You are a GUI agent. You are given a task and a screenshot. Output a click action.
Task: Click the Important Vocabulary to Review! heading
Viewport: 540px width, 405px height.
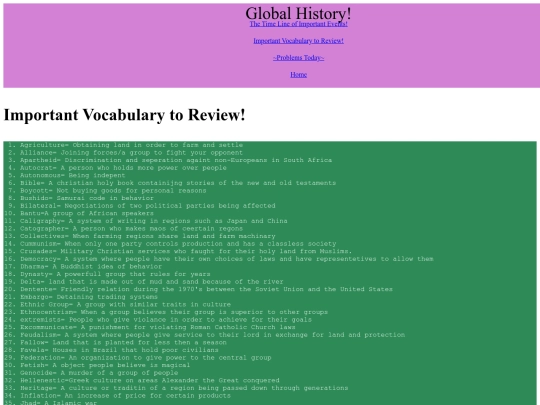click(124, 115)
